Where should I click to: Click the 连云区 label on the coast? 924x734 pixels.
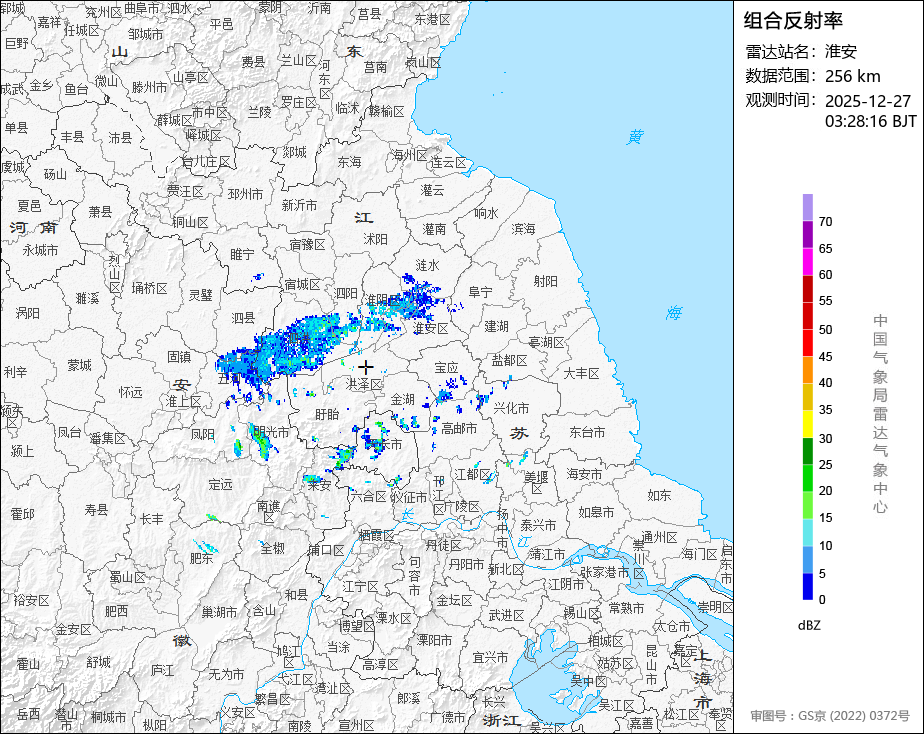pyautogui.click(x=448, y=162)
